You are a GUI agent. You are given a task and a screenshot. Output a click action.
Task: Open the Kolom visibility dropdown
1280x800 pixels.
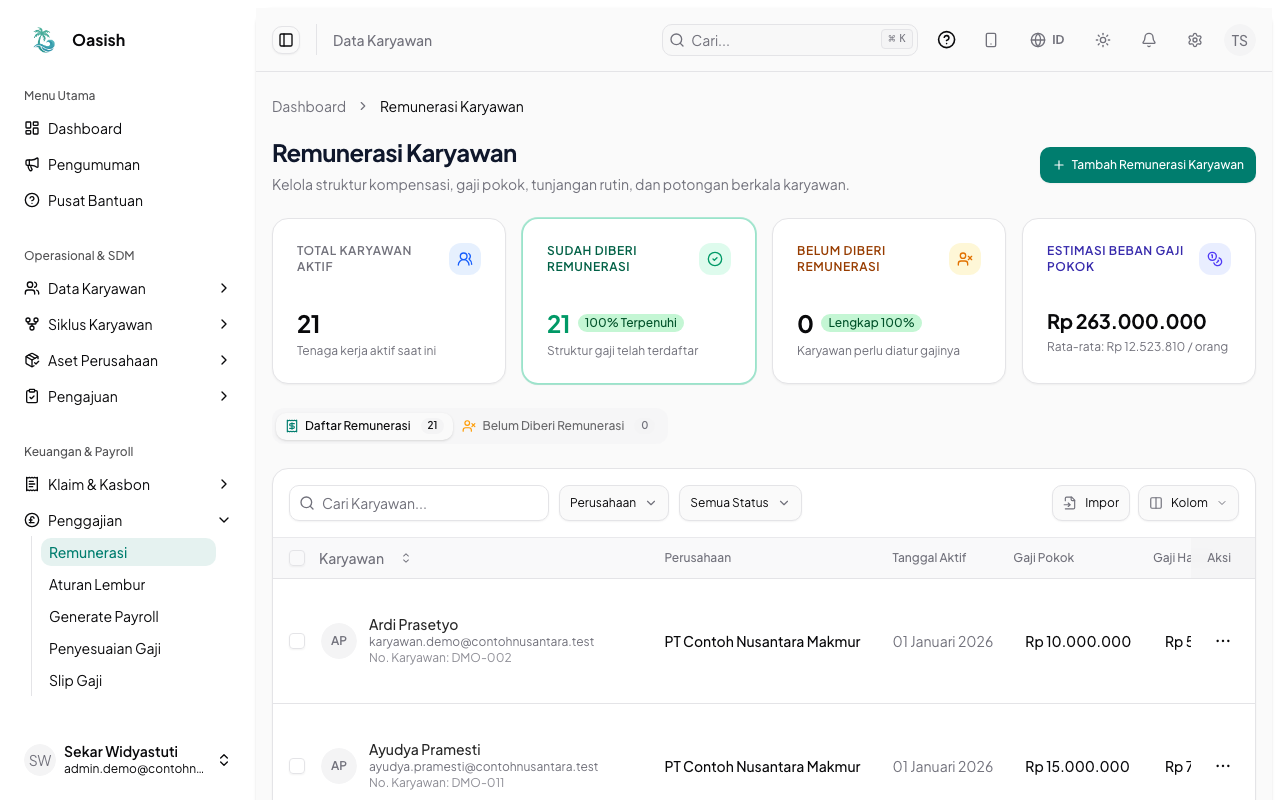tap(1188, 503)
